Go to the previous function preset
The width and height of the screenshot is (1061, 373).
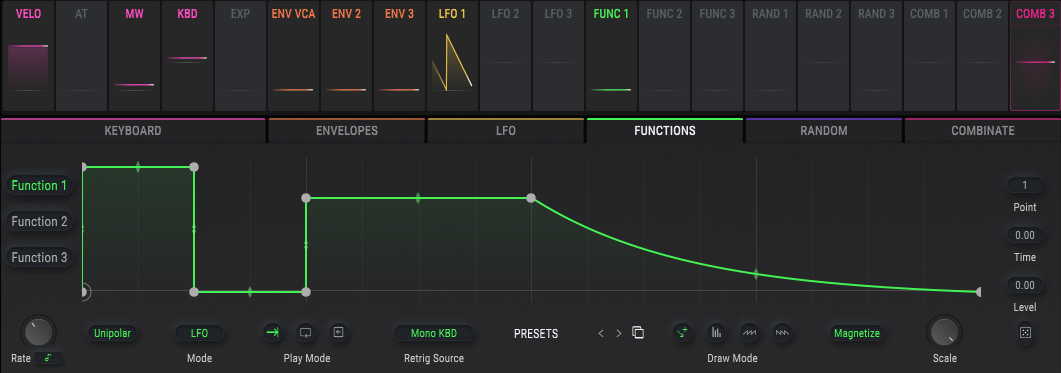[x=601, y=333]
